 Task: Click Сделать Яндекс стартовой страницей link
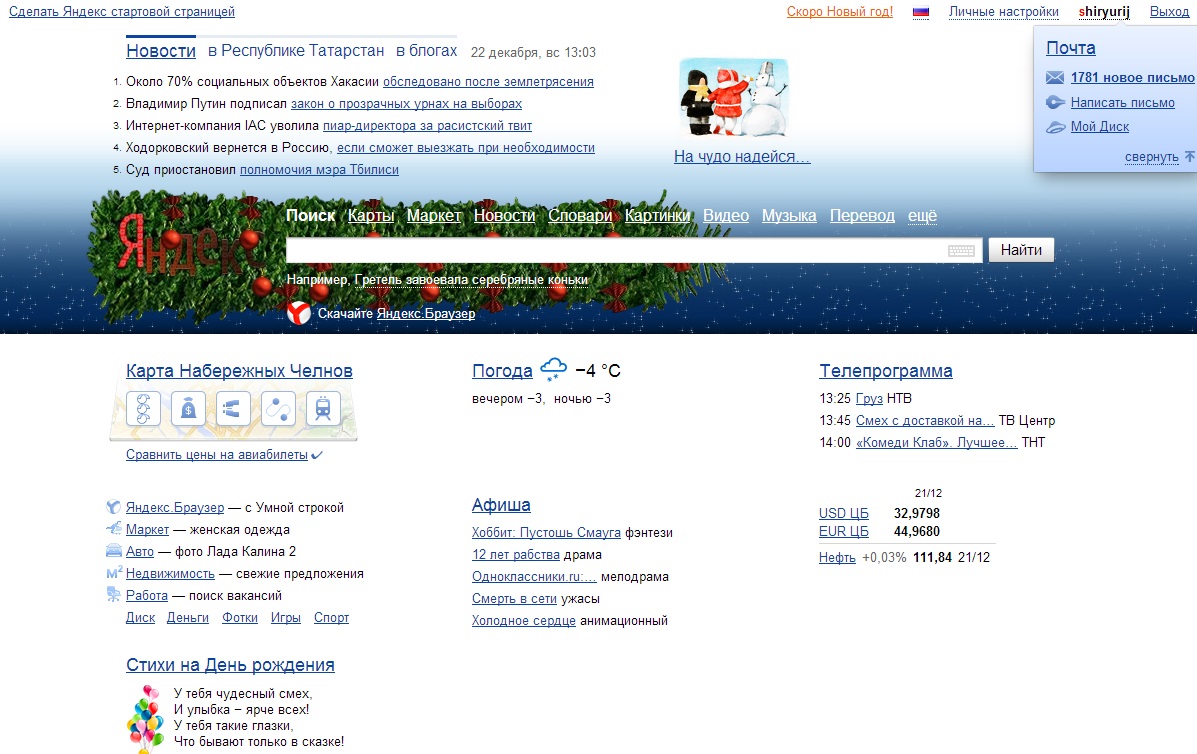(x=122, y=12)
